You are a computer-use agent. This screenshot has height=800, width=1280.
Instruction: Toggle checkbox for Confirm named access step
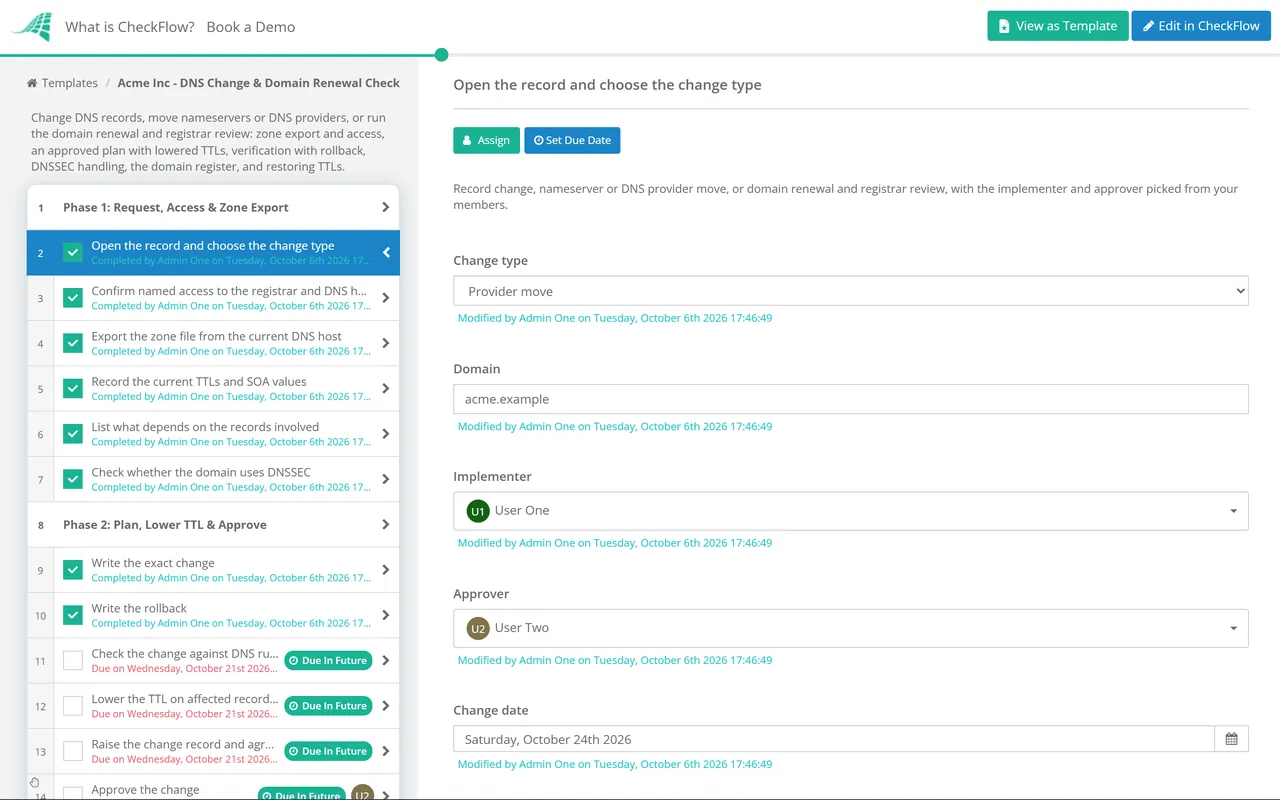point(73,298)
